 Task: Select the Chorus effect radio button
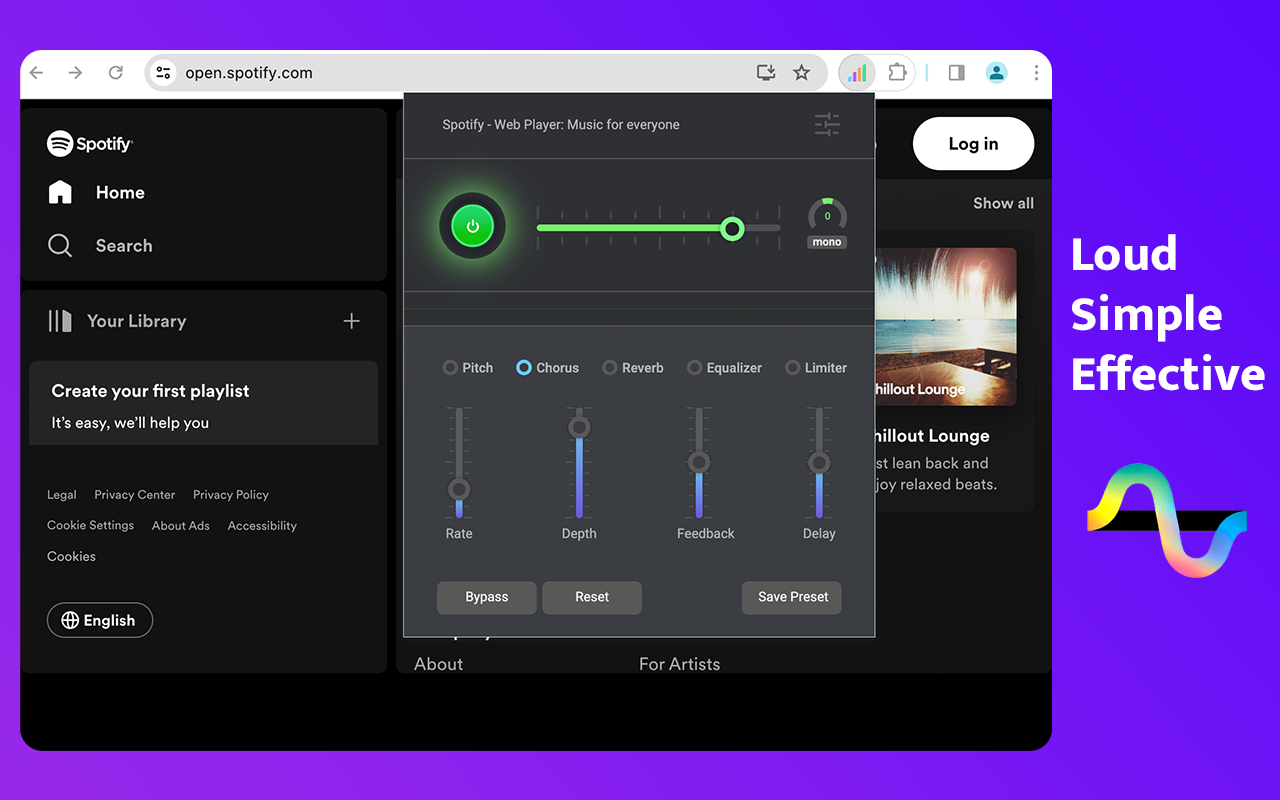[x=524, y=368]
